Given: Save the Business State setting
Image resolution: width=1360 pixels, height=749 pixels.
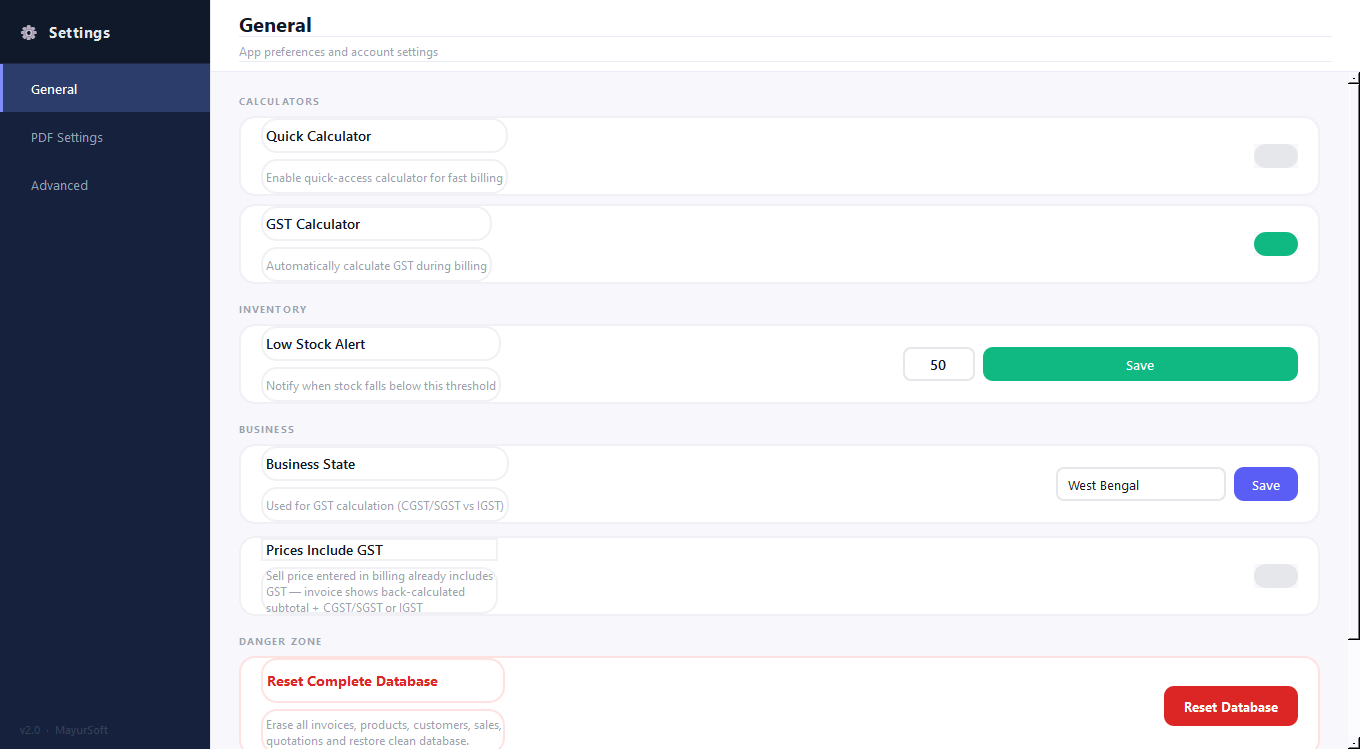Looking at the screenshot, I should pyautogui.click(x=1265, y=485).
